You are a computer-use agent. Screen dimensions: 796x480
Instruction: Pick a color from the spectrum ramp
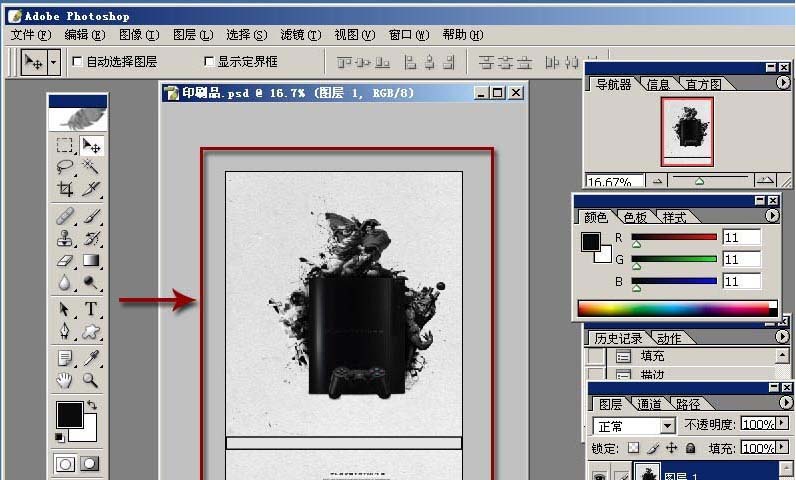tap(677, 308)
